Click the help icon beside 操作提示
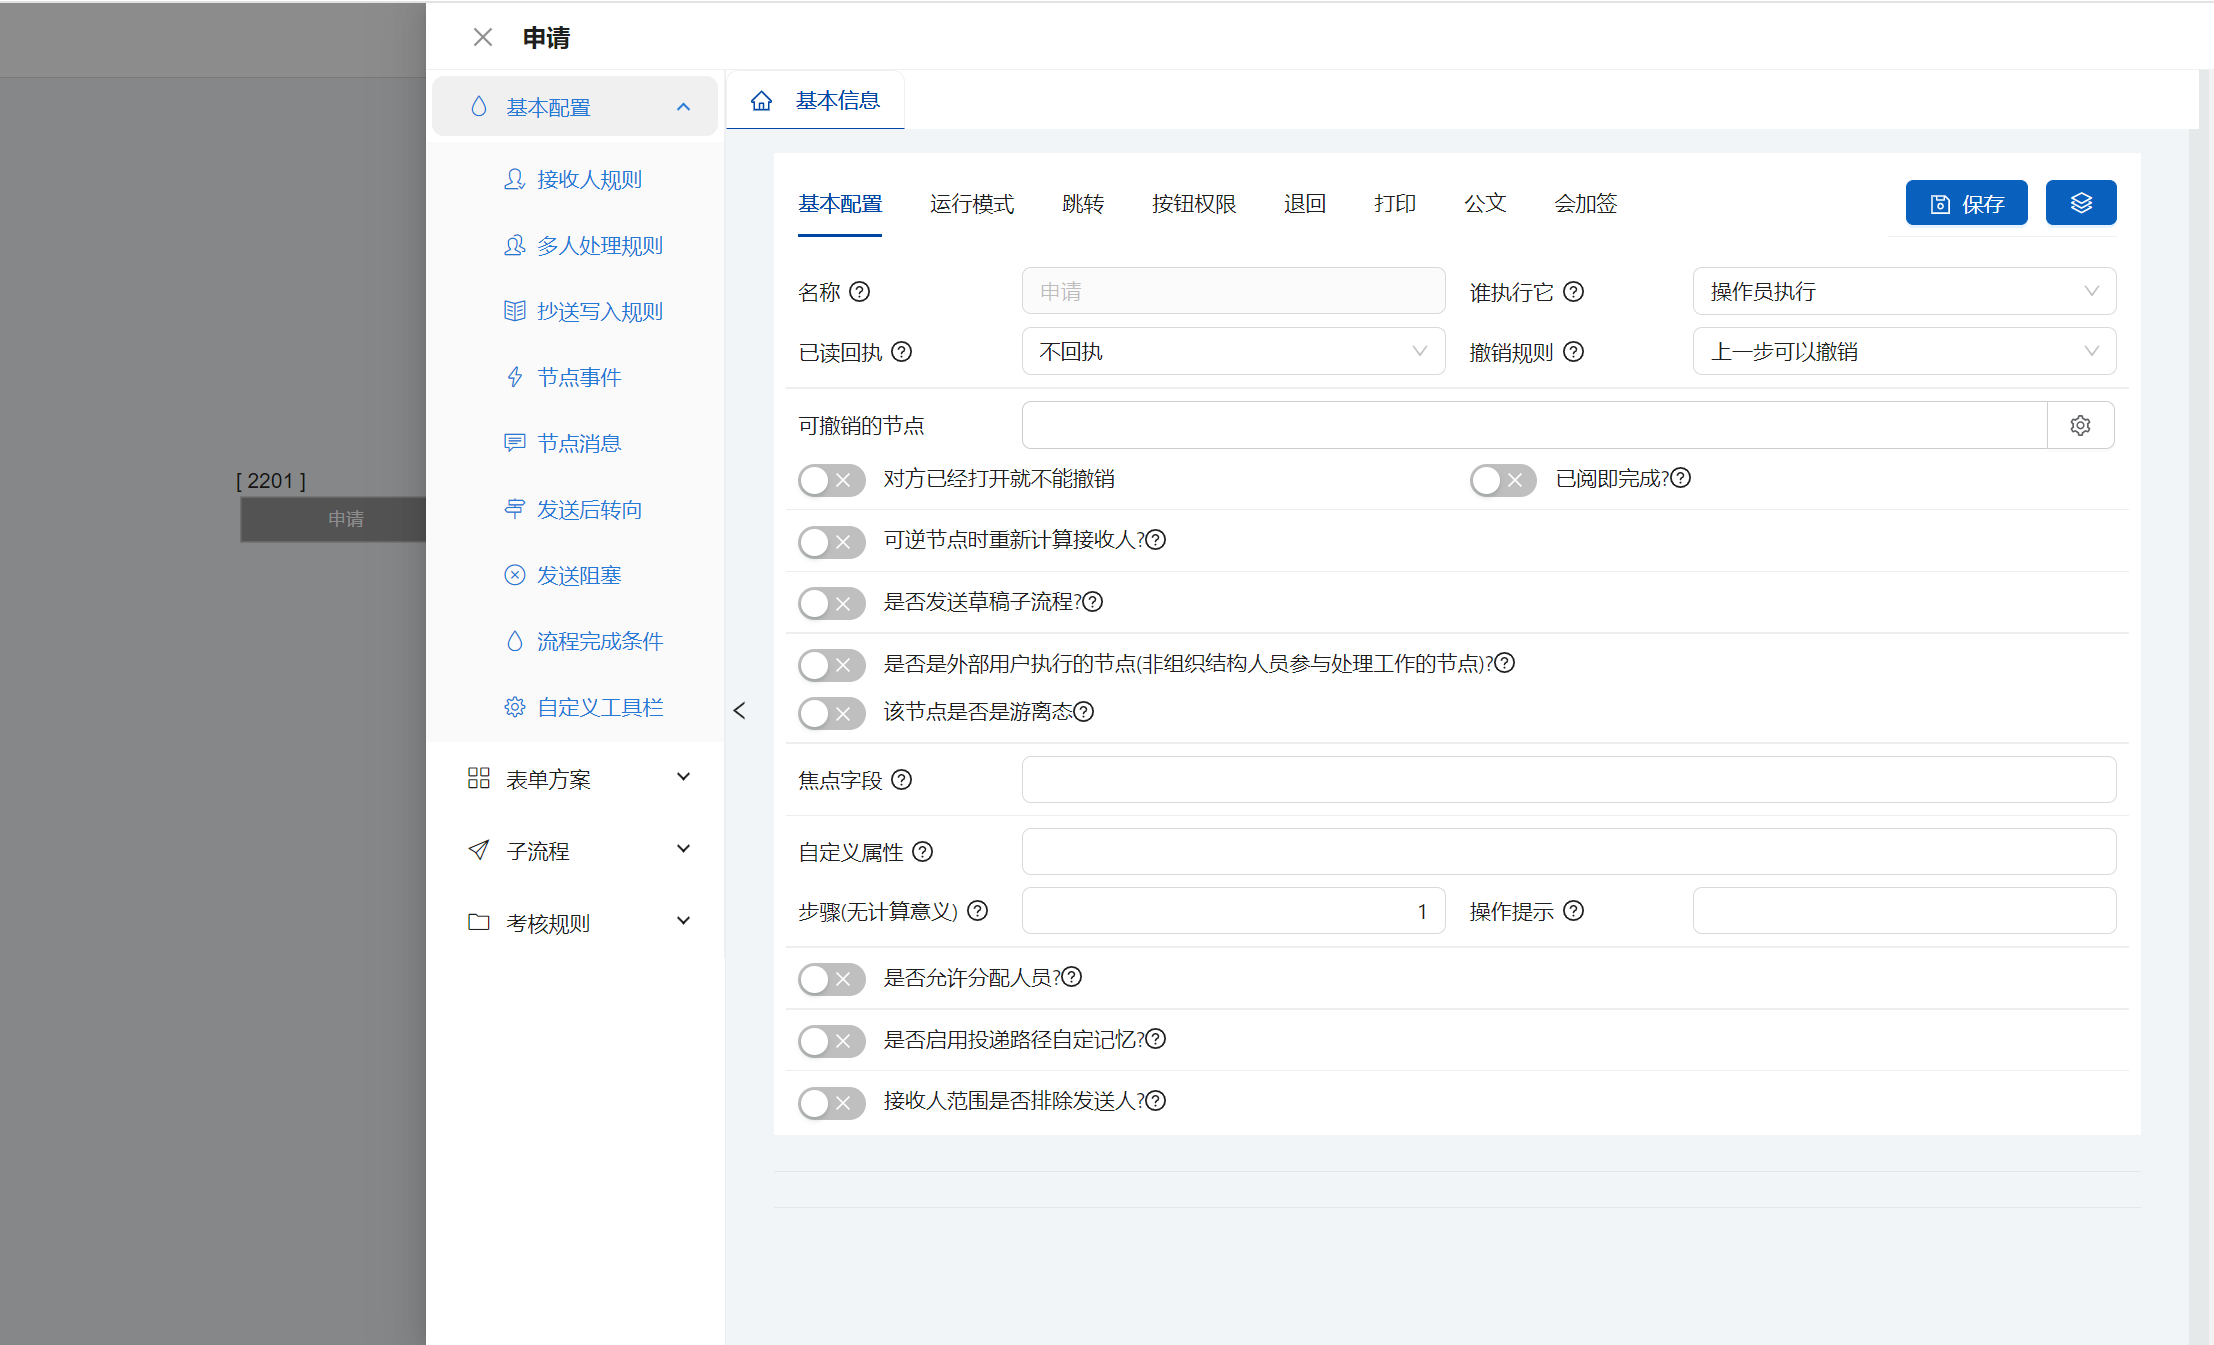This screenshot has height=1345, width=2214. [x=1573, y=910]
